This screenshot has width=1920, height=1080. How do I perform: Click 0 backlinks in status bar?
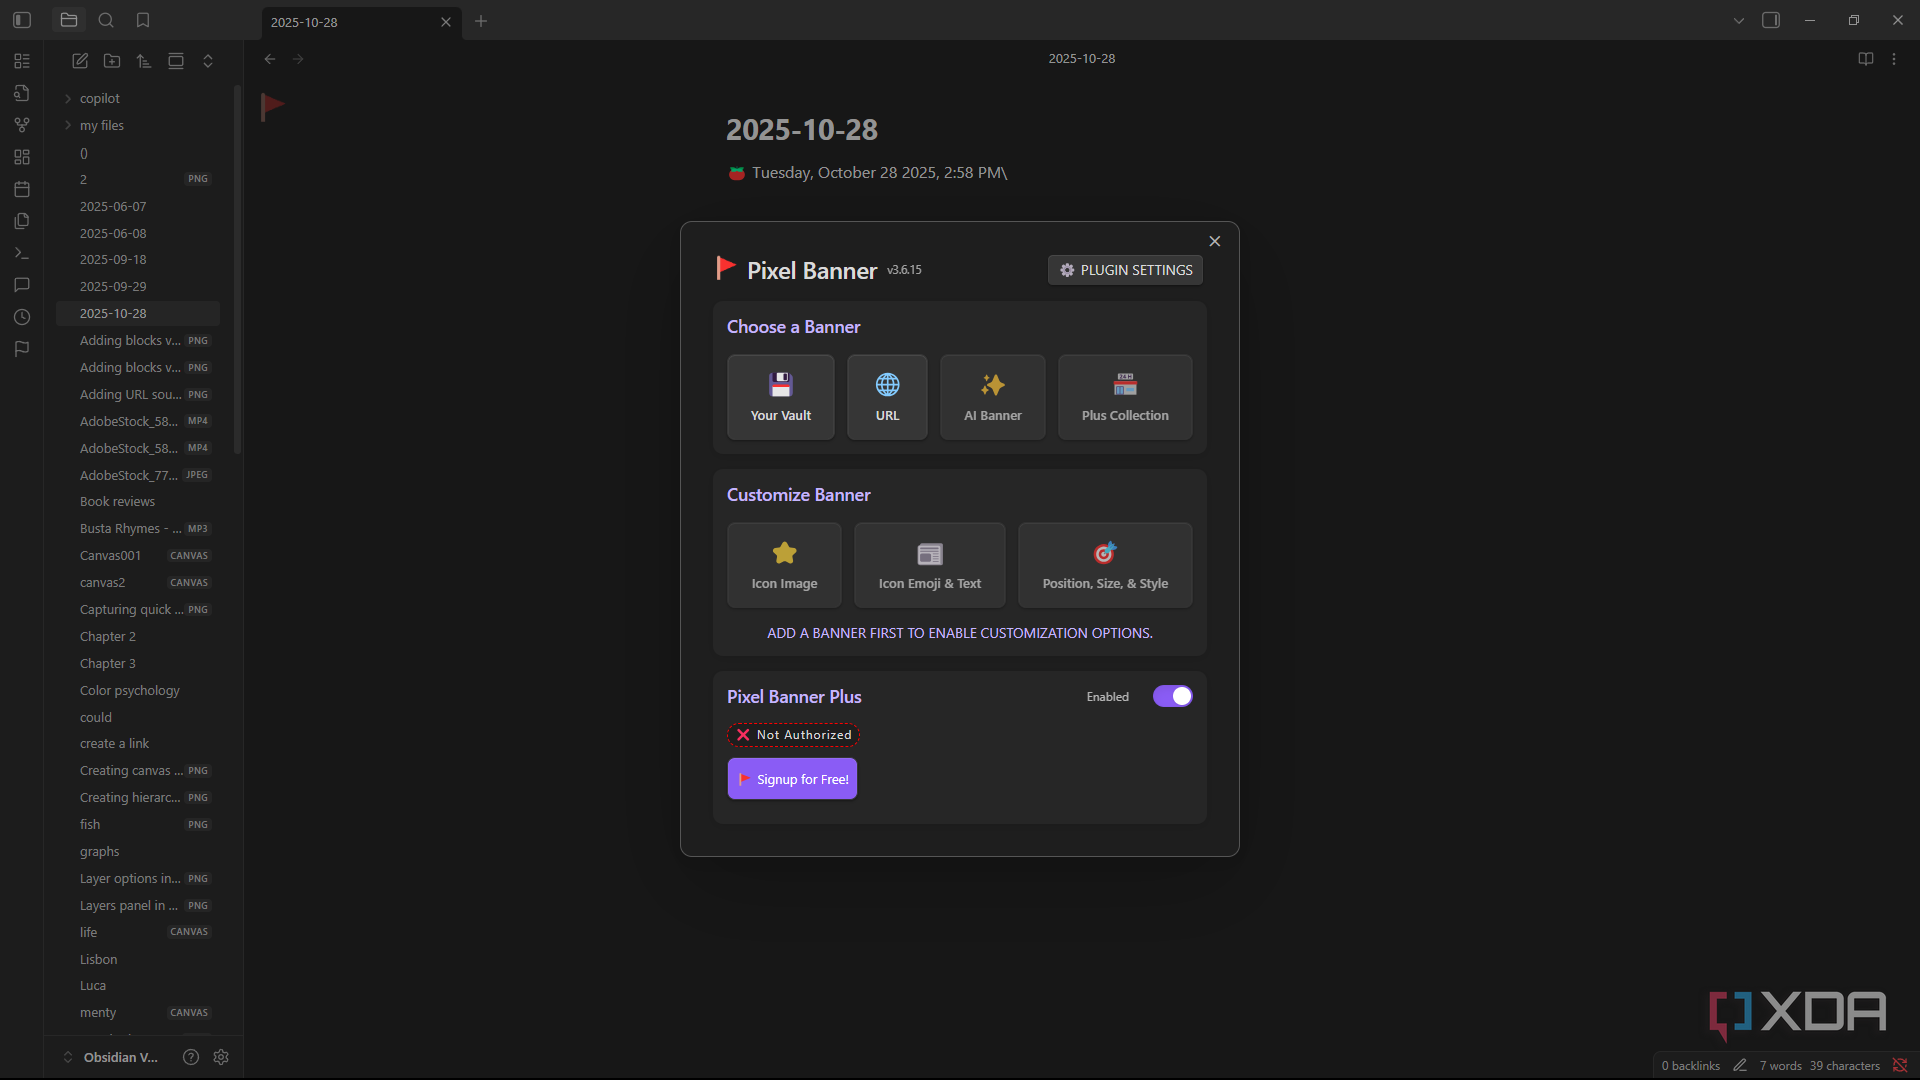1690,1066
